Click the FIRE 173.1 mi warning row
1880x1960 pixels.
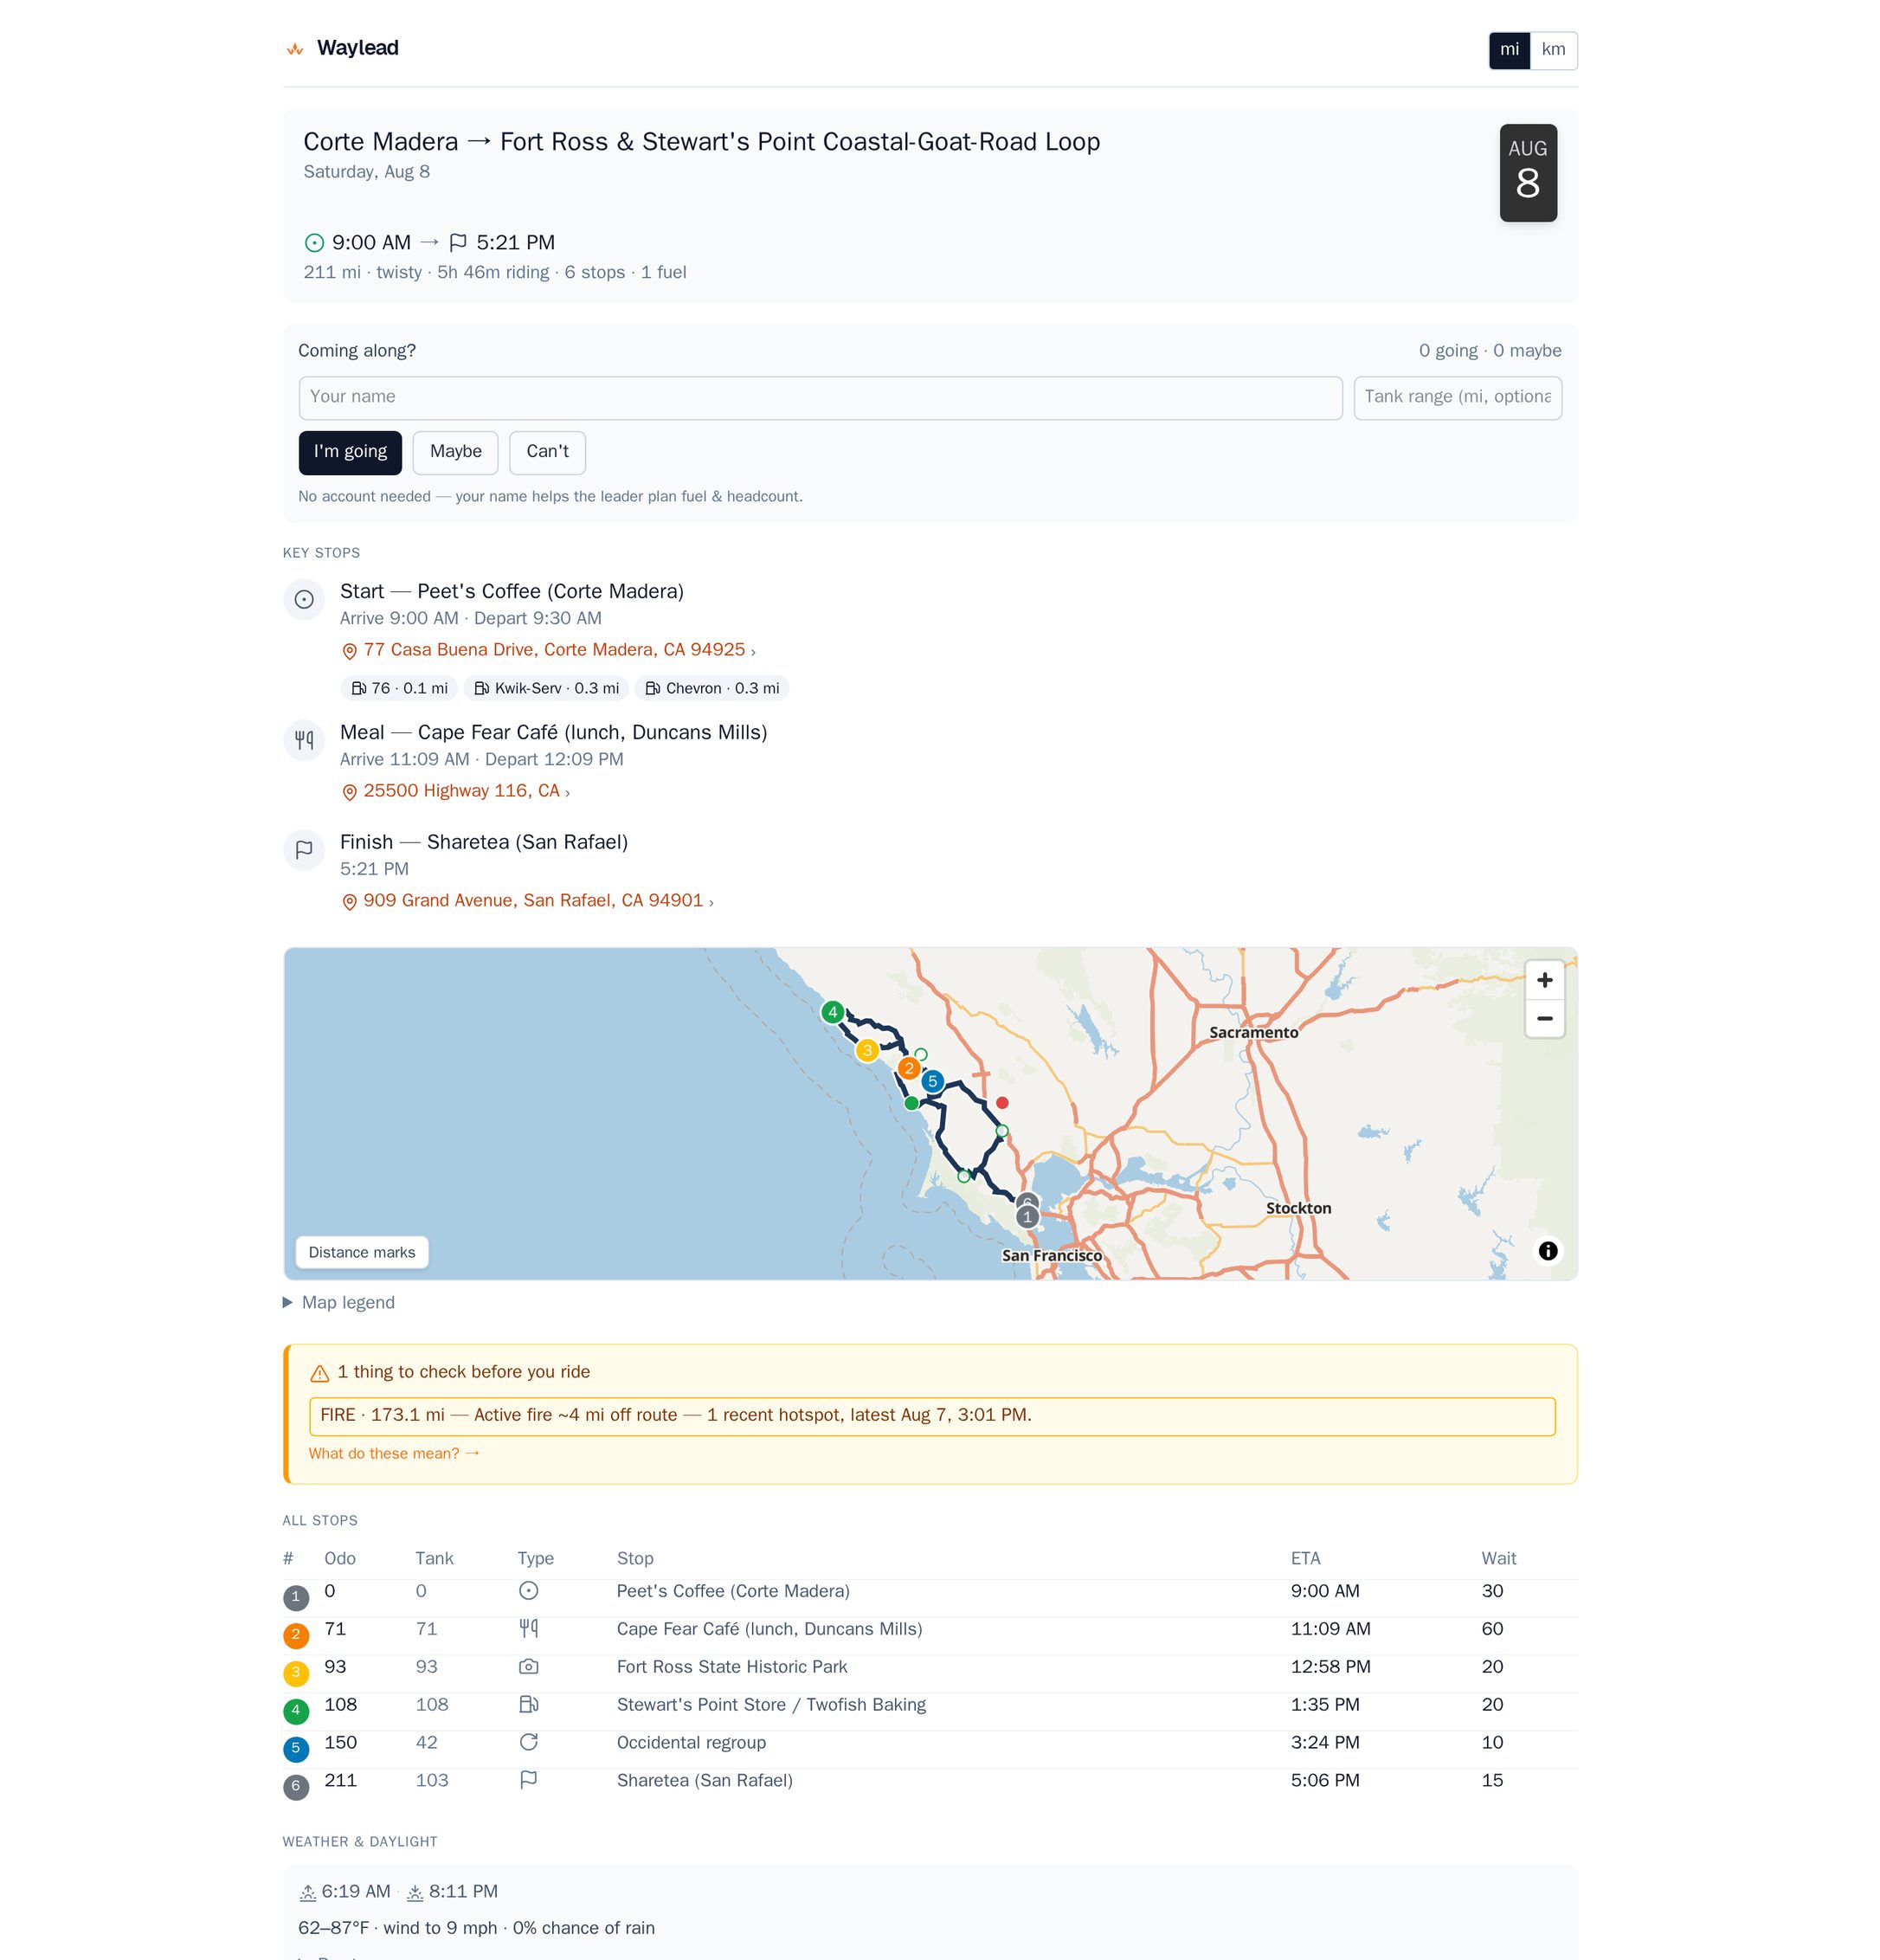(932, 1416)
